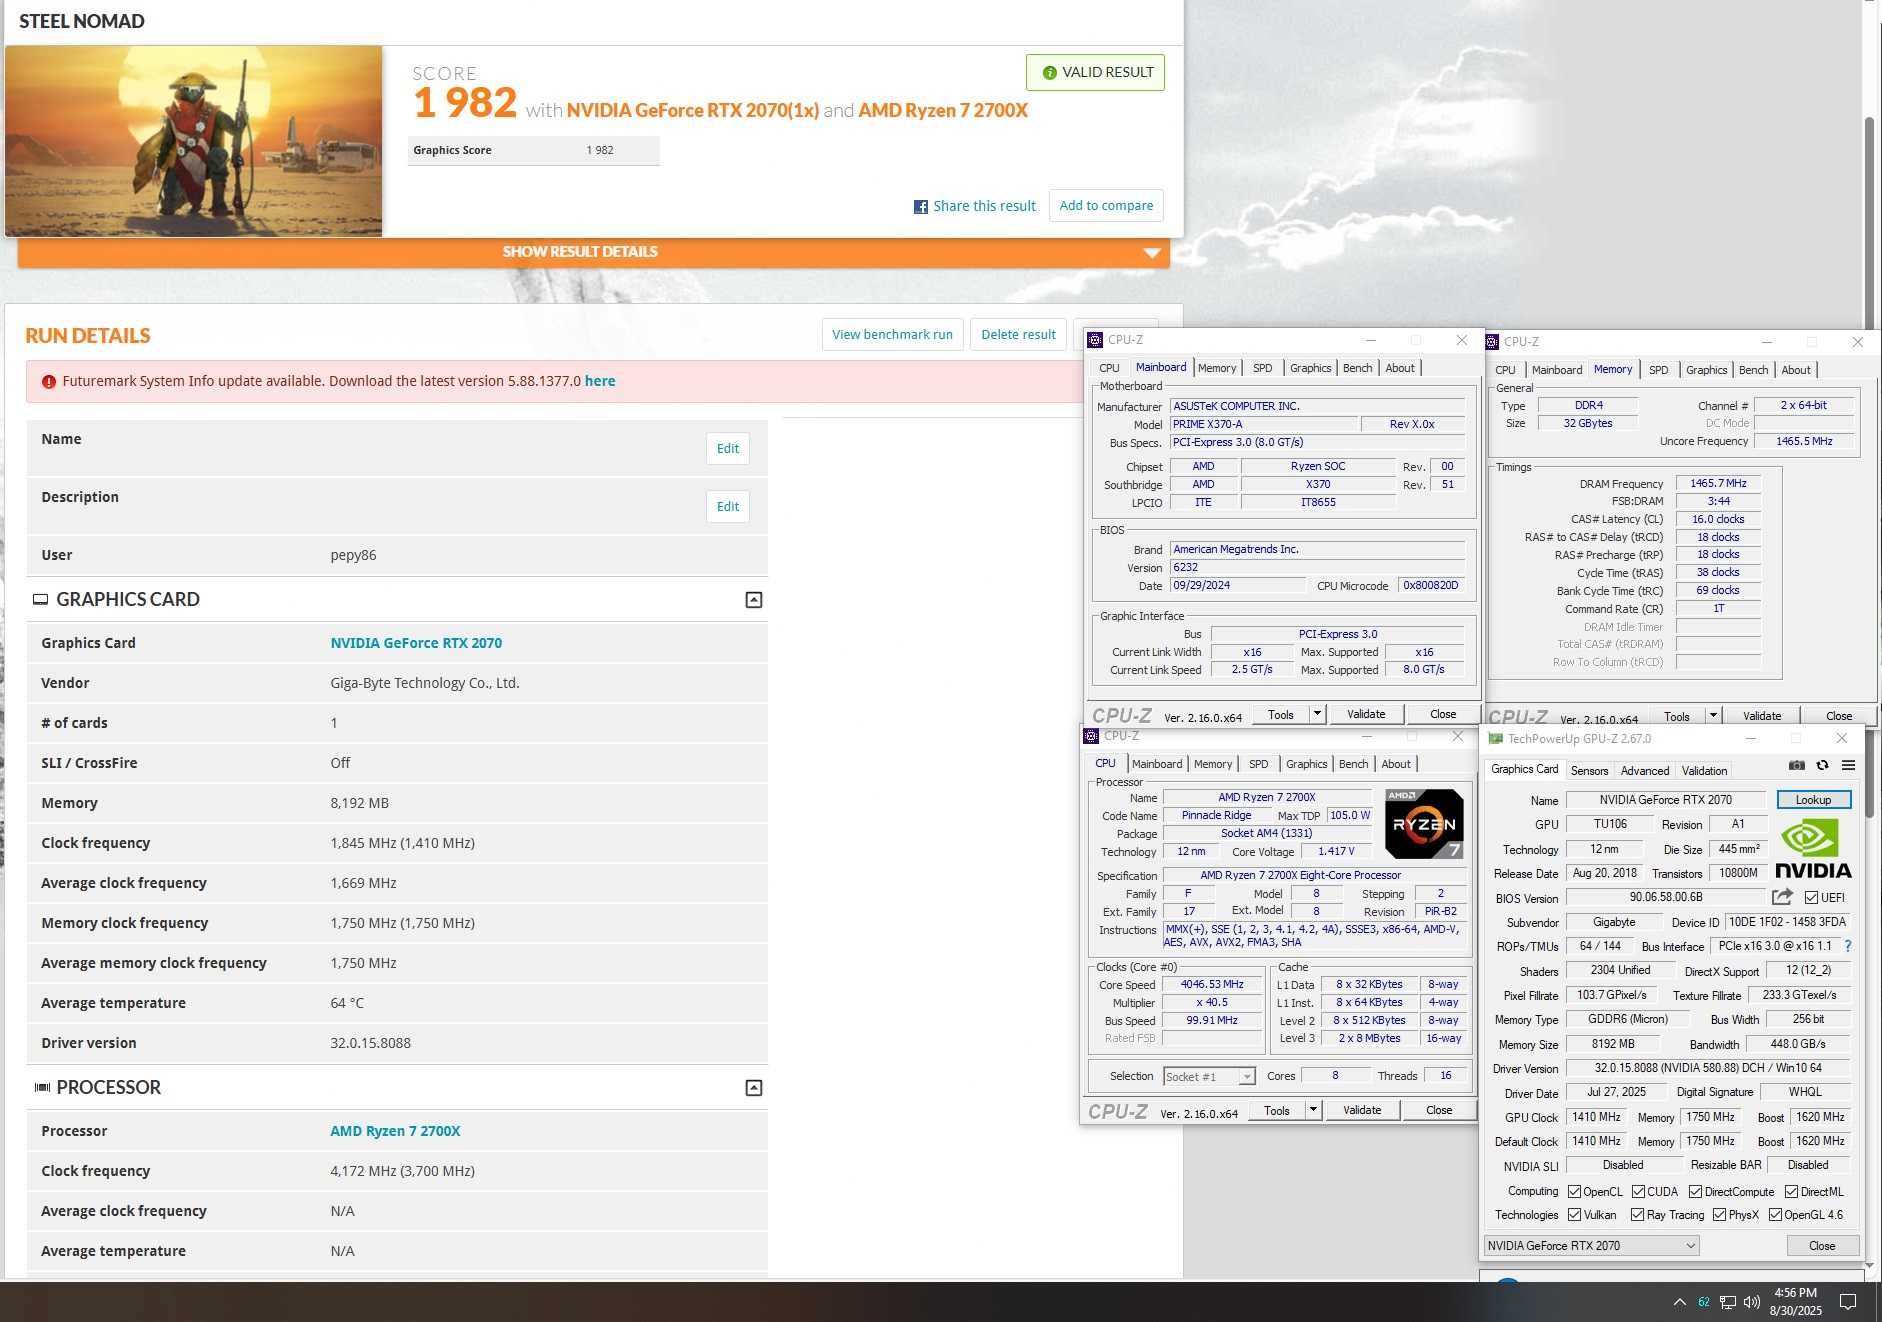Click the Facebook icon beside Share this result
The width and height of the screenshot is (1882, 1322).
(x=921, y=207)
